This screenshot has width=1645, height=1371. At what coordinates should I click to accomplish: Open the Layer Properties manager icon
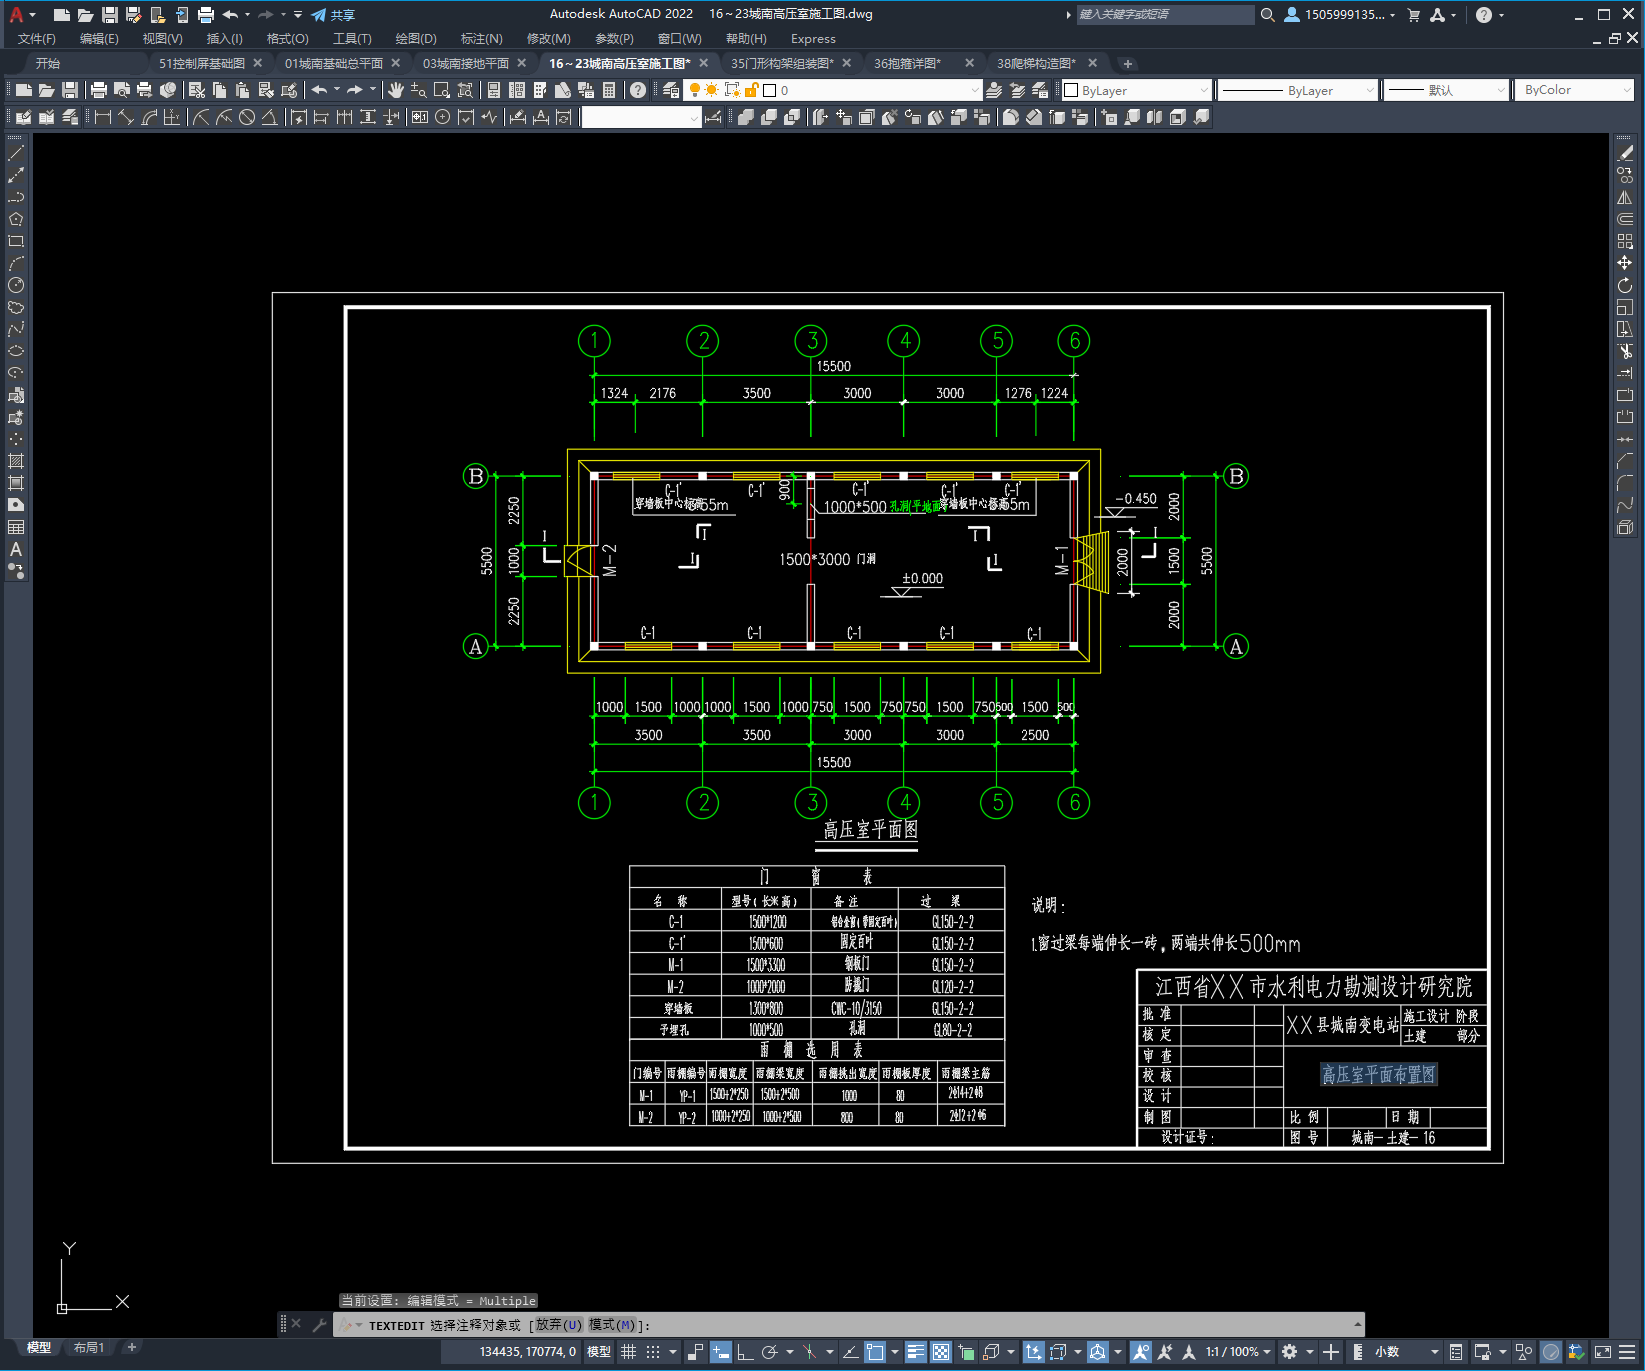click(x=671, y=90)
